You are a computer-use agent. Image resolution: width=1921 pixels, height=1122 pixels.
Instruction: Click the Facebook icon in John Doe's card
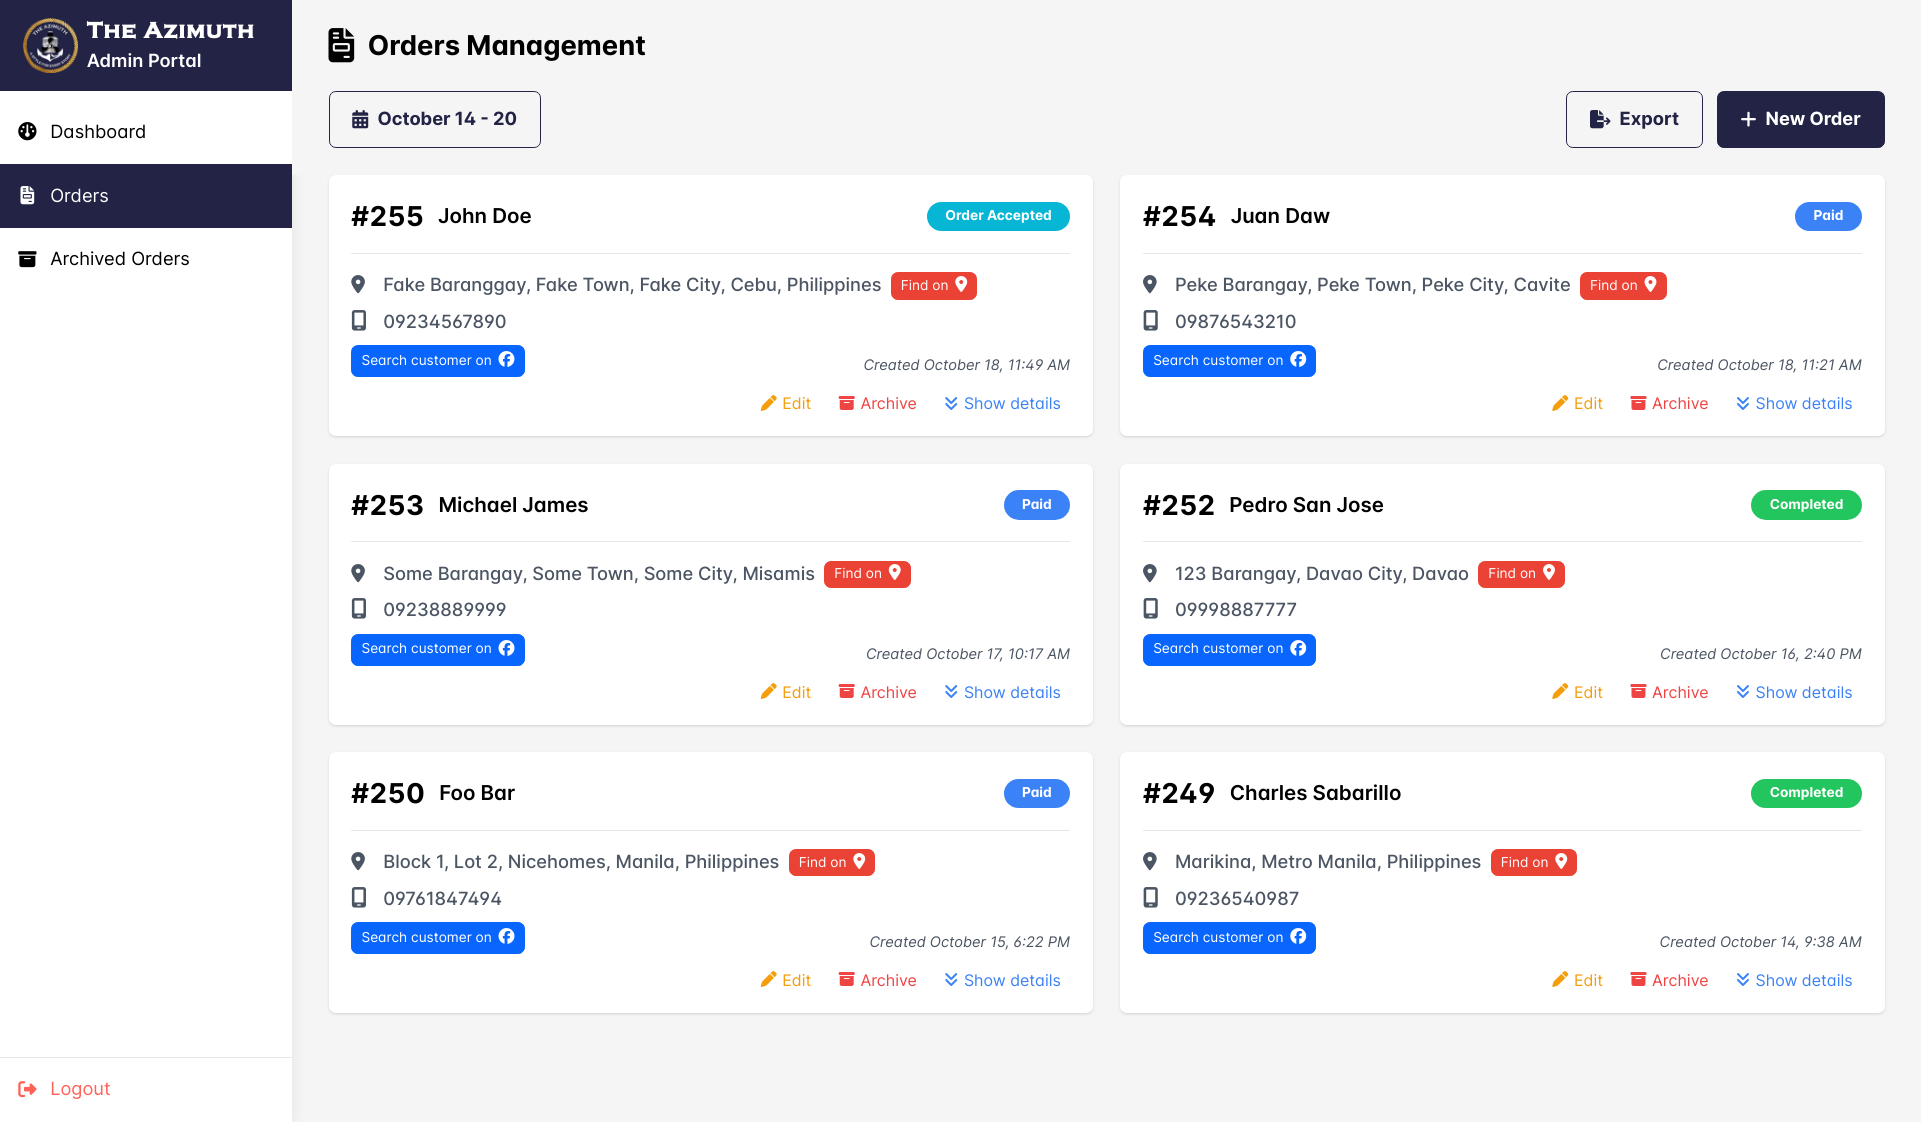point(507,360)
